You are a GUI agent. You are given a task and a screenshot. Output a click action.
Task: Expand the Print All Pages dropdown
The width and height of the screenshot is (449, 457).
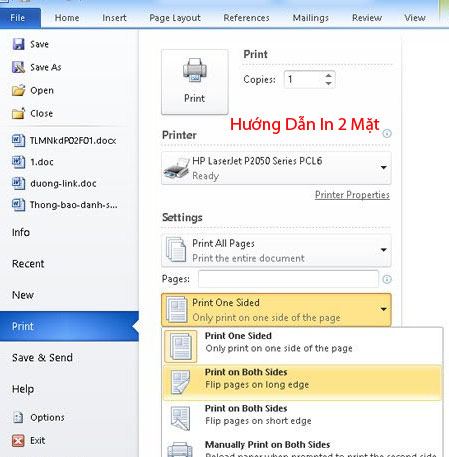pyautogui.click(x=276, y=250)
